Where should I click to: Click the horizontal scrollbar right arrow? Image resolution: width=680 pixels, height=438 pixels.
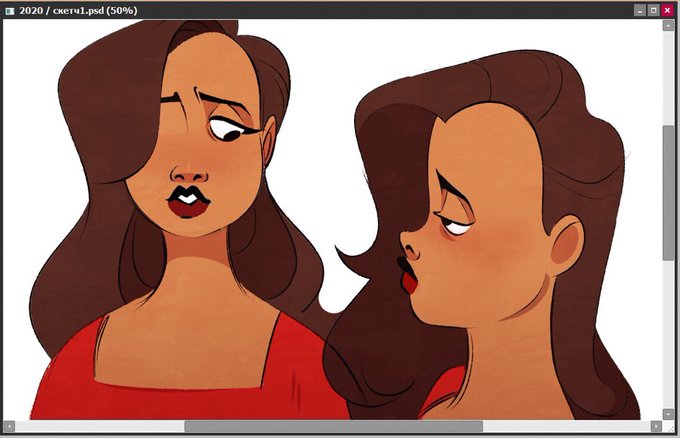(x=656, y=427)
